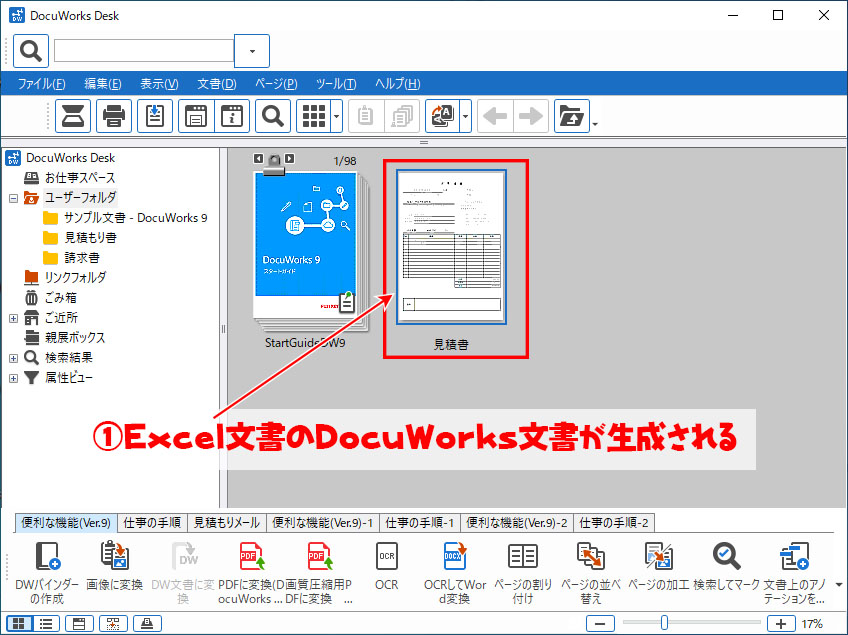848x635 pixels.
Task: Click the import document clipboard icon
Action: (155, 116)
